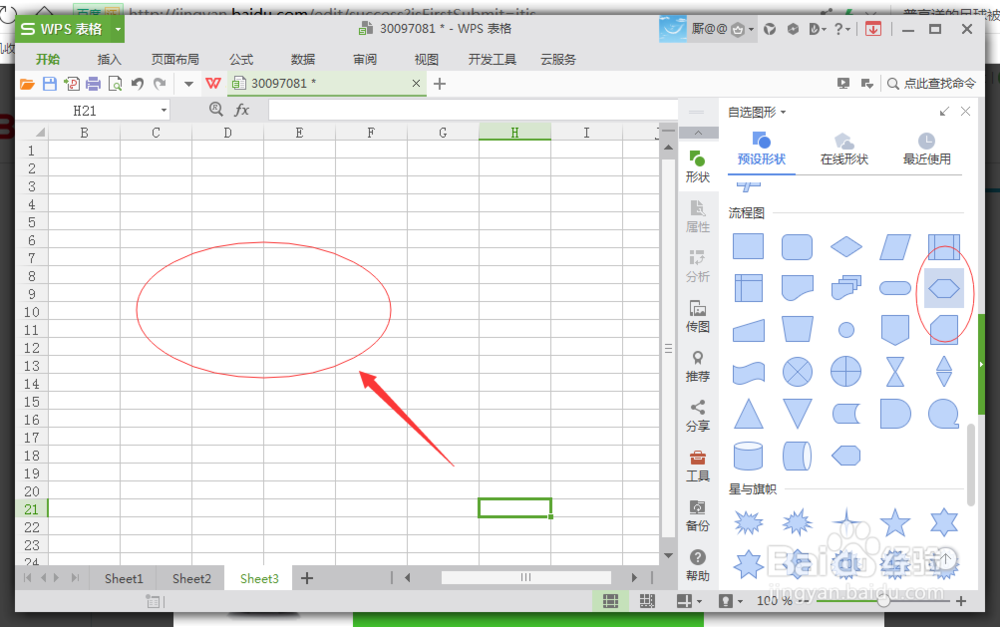Viewport: 1000px width, 627px height.
Task: Export to PDF toolbar icon
Action: point(71,84)
